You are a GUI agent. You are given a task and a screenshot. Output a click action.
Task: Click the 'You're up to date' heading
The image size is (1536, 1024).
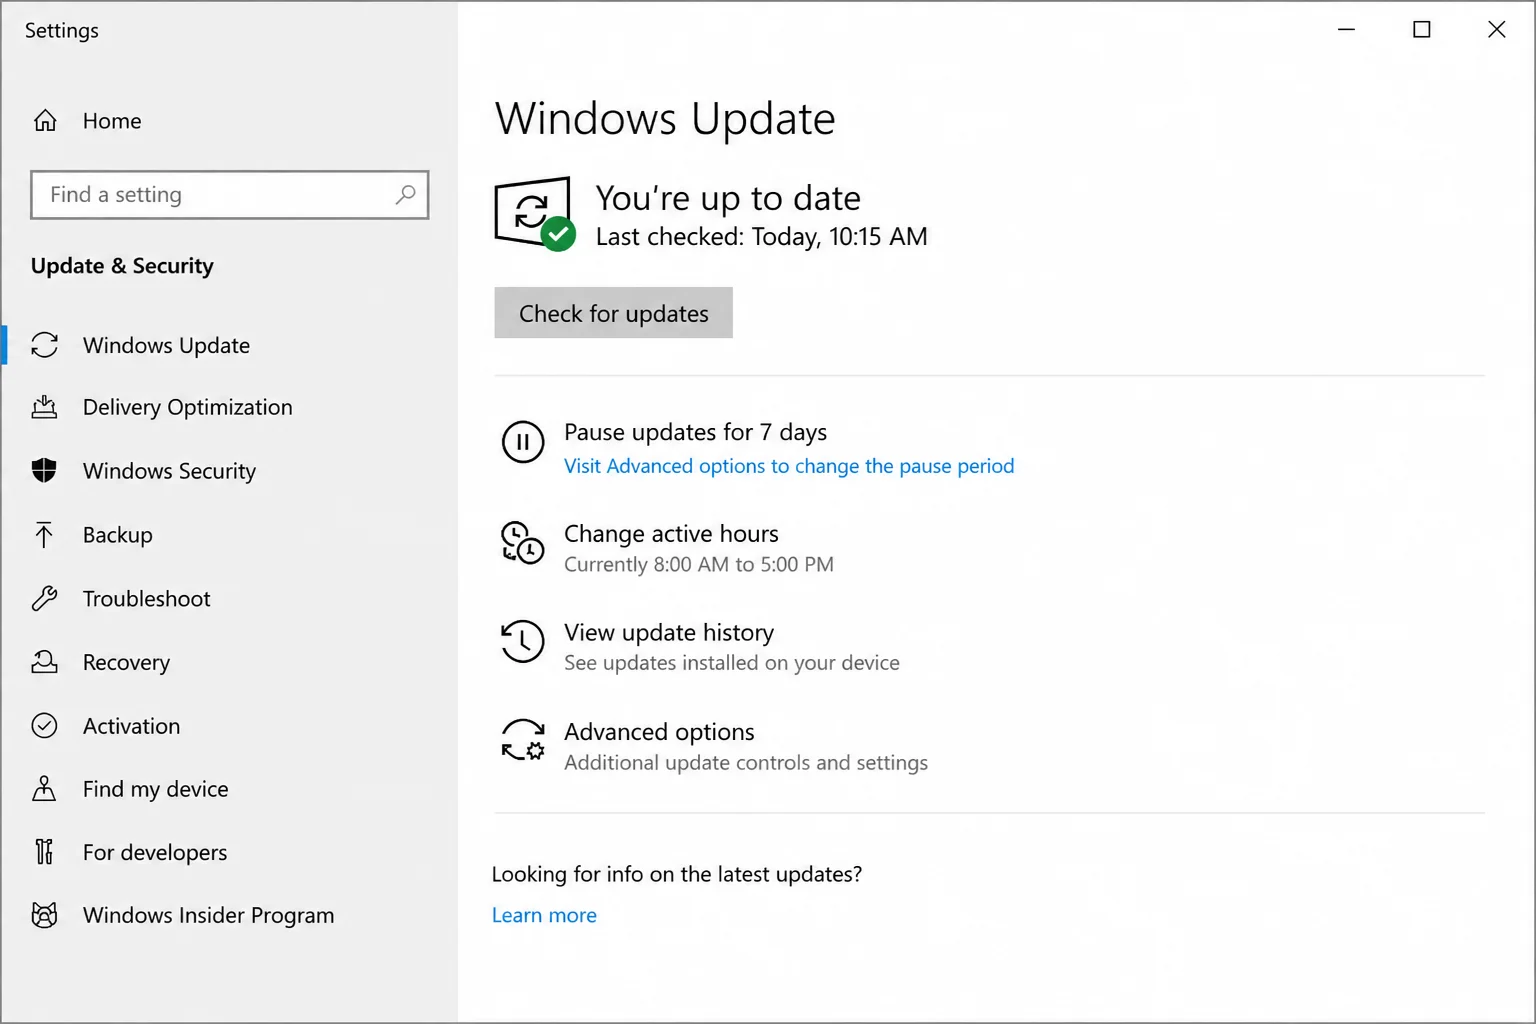point(728,198)
